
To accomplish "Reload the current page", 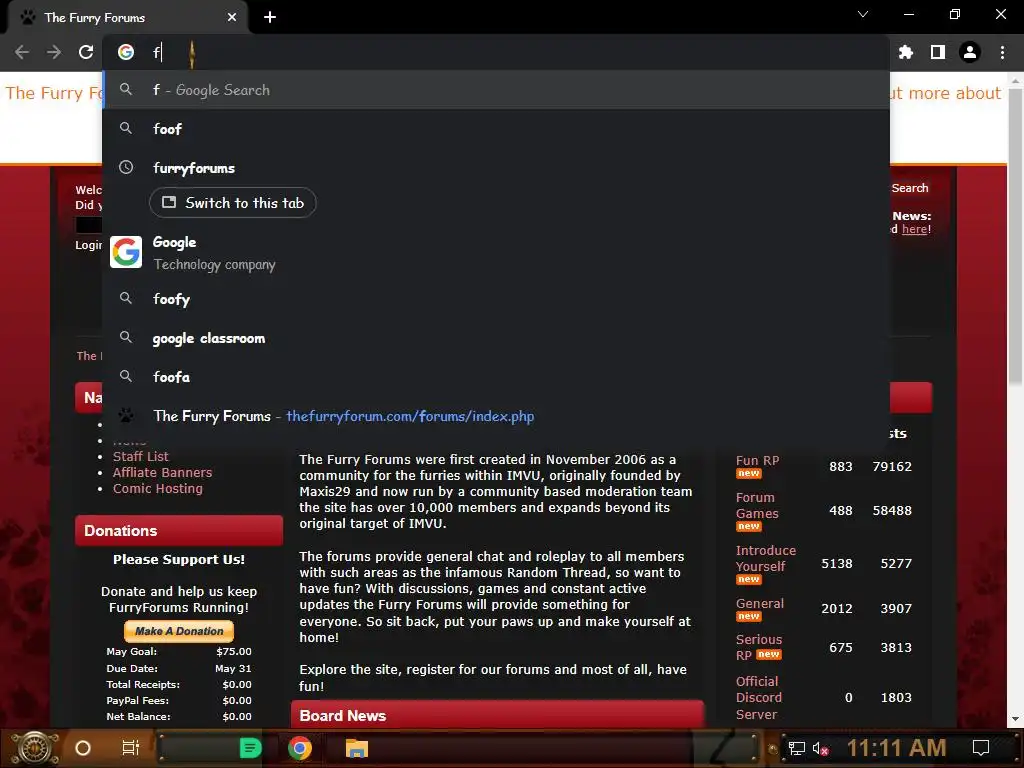I will 86,52.
